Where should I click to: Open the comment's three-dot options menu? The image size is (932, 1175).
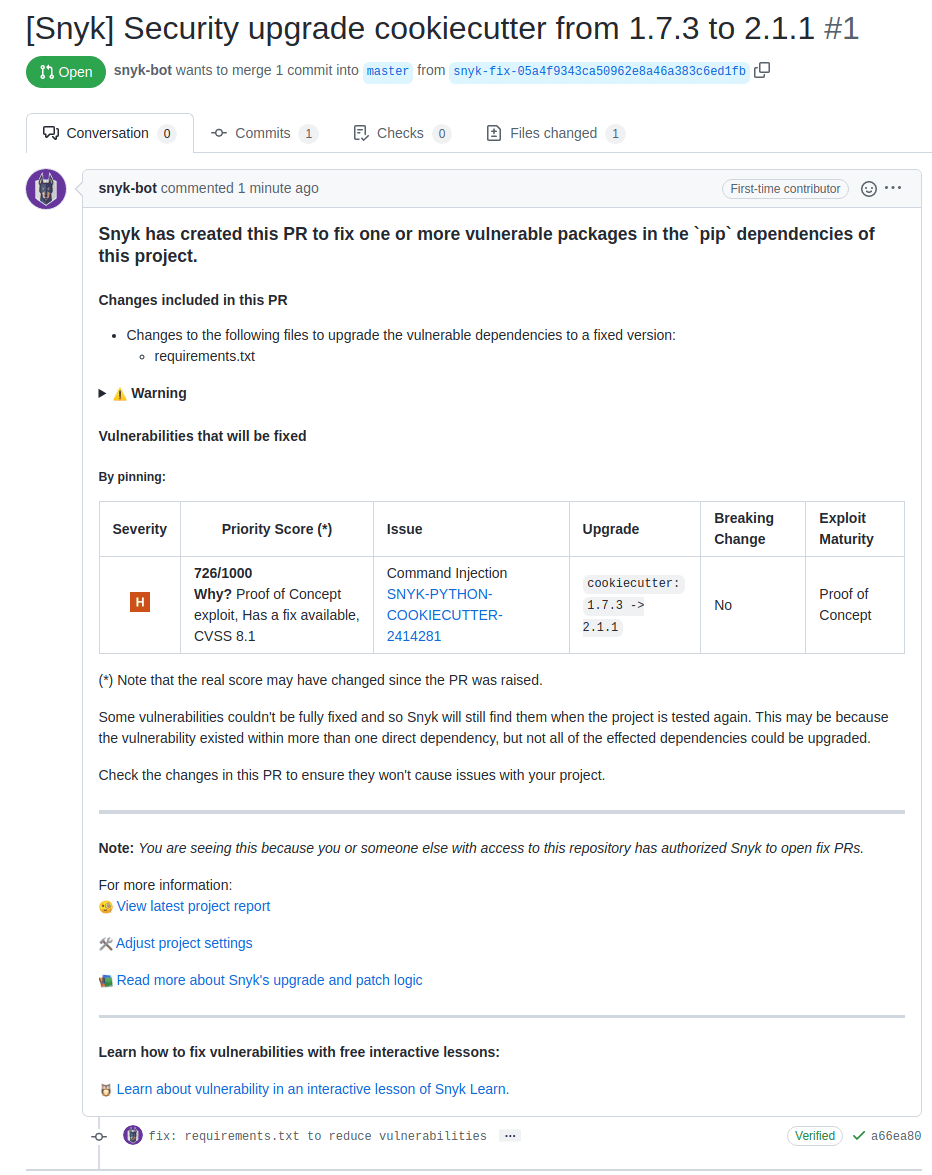tap(893, 188)
